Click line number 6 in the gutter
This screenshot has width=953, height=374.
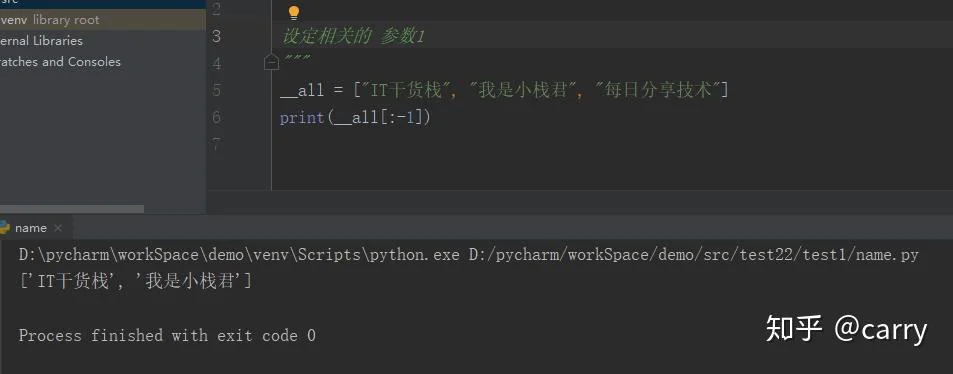click(216, 117)
